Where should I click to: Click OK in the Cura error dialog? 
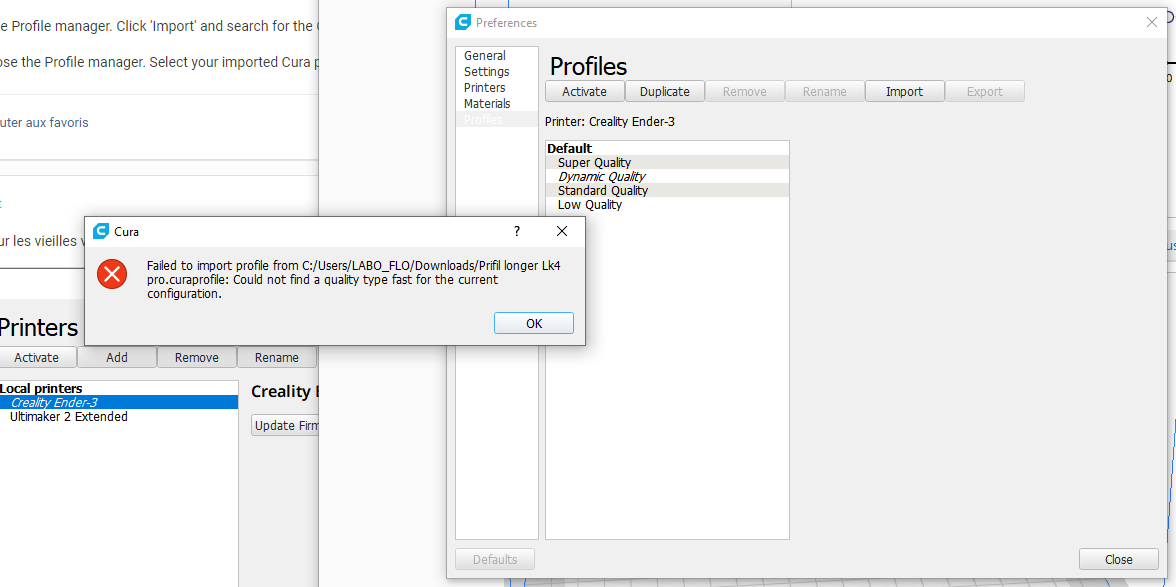click(x=533, y=323)
